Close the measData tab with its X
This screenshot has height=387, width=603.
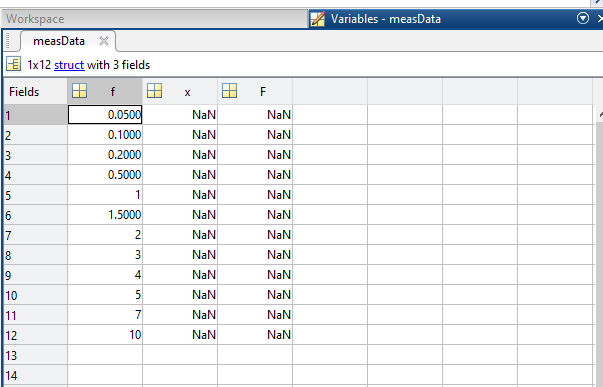click(x=104, y=41)
